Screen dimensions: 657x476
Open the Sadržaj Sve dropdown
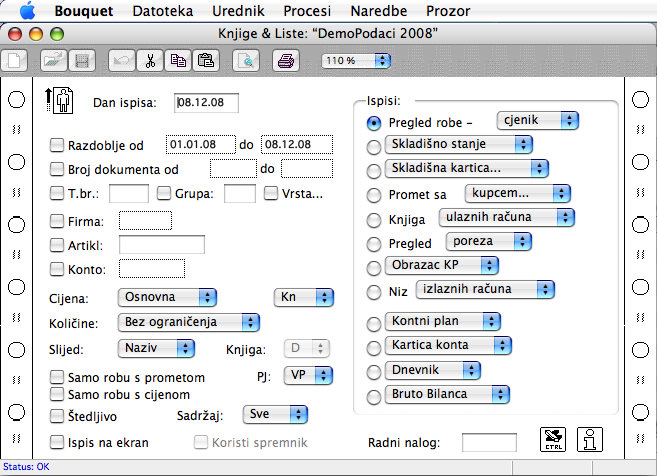pos(275,415)
